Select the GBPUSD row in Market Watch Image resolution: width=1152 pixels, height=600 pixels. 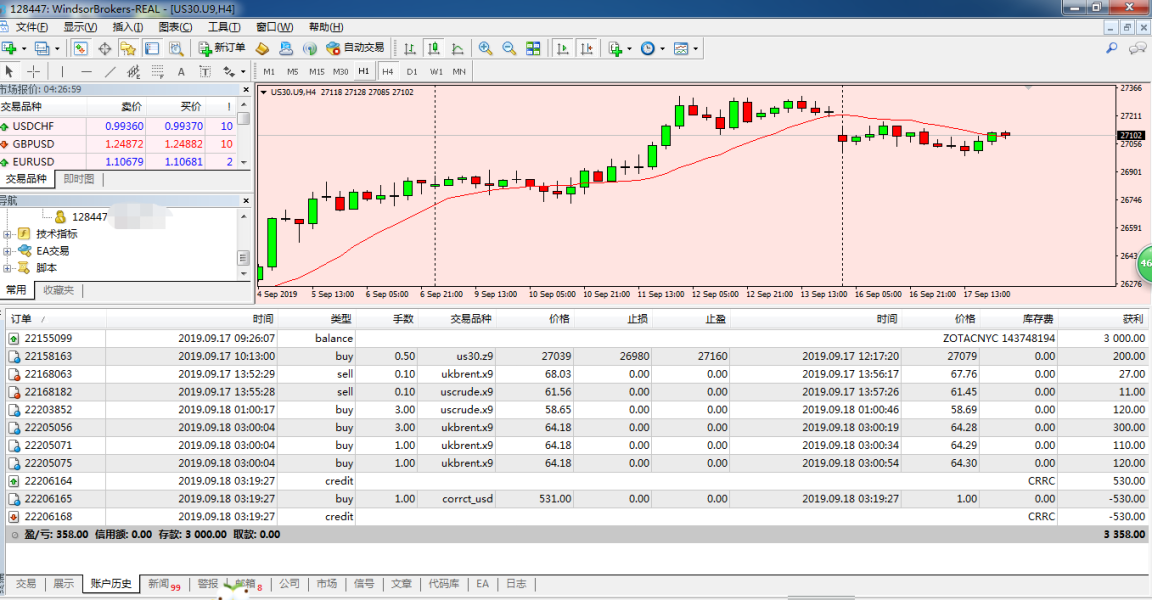click(34, 144)
